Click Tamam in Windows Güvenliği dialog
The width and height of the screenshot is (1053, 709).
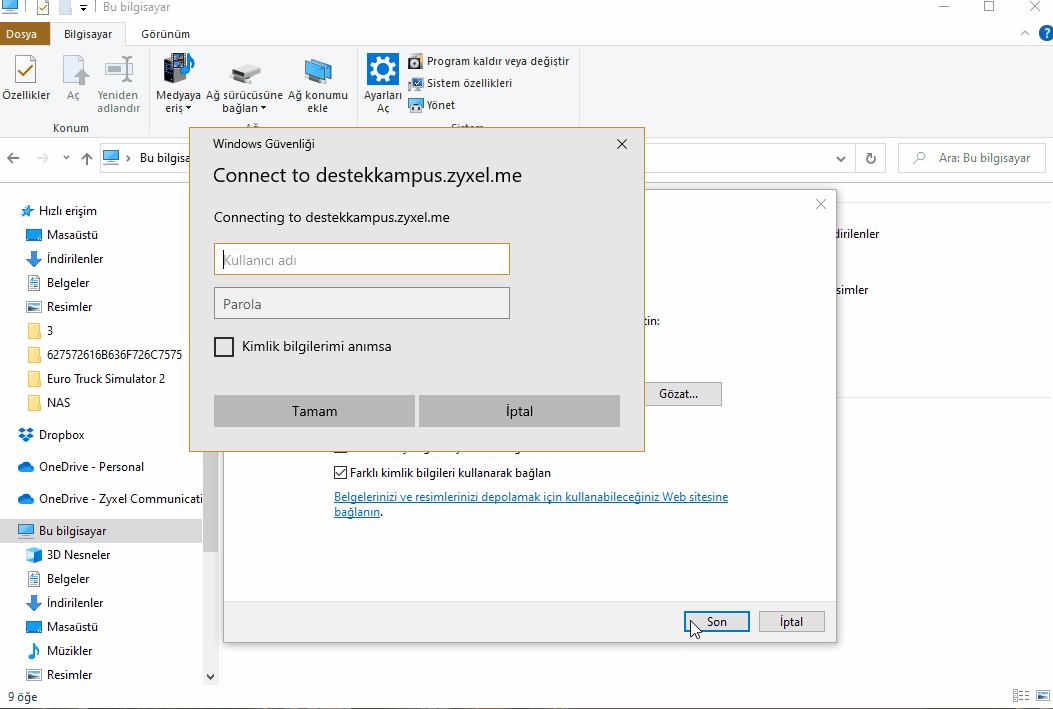click(314, 411)
